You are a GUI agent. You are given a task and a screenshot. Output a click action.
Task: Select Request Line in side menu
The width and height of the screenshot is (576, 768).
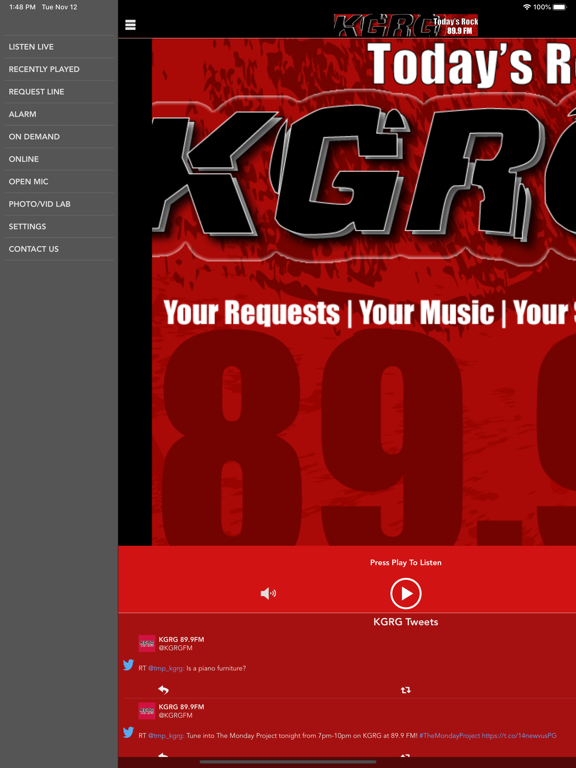tap(59, 92)
